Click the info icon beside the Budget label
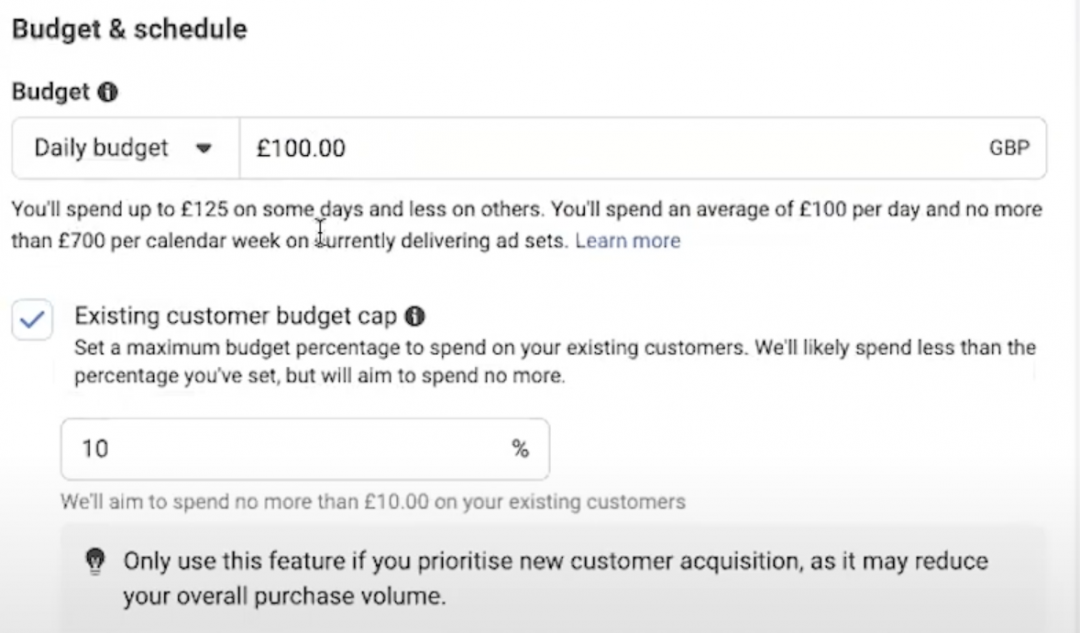1080x633 pixels. 107,92
